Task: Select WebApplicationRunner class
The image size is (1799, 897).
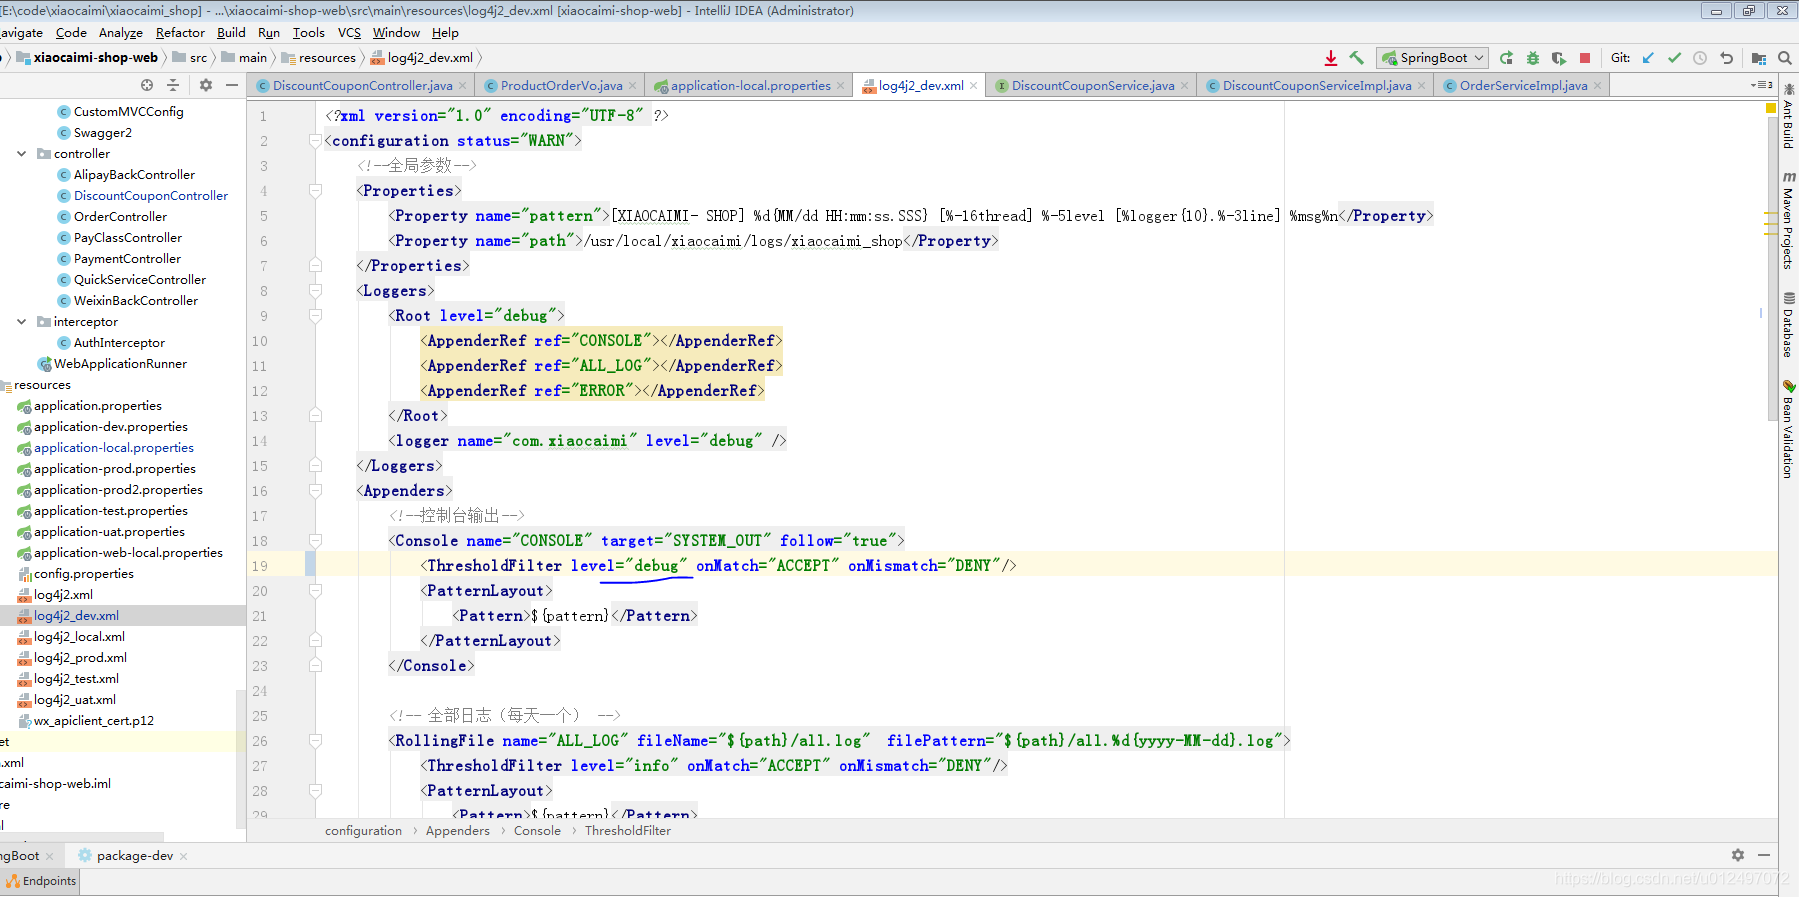Action: (x=120, y=363)
